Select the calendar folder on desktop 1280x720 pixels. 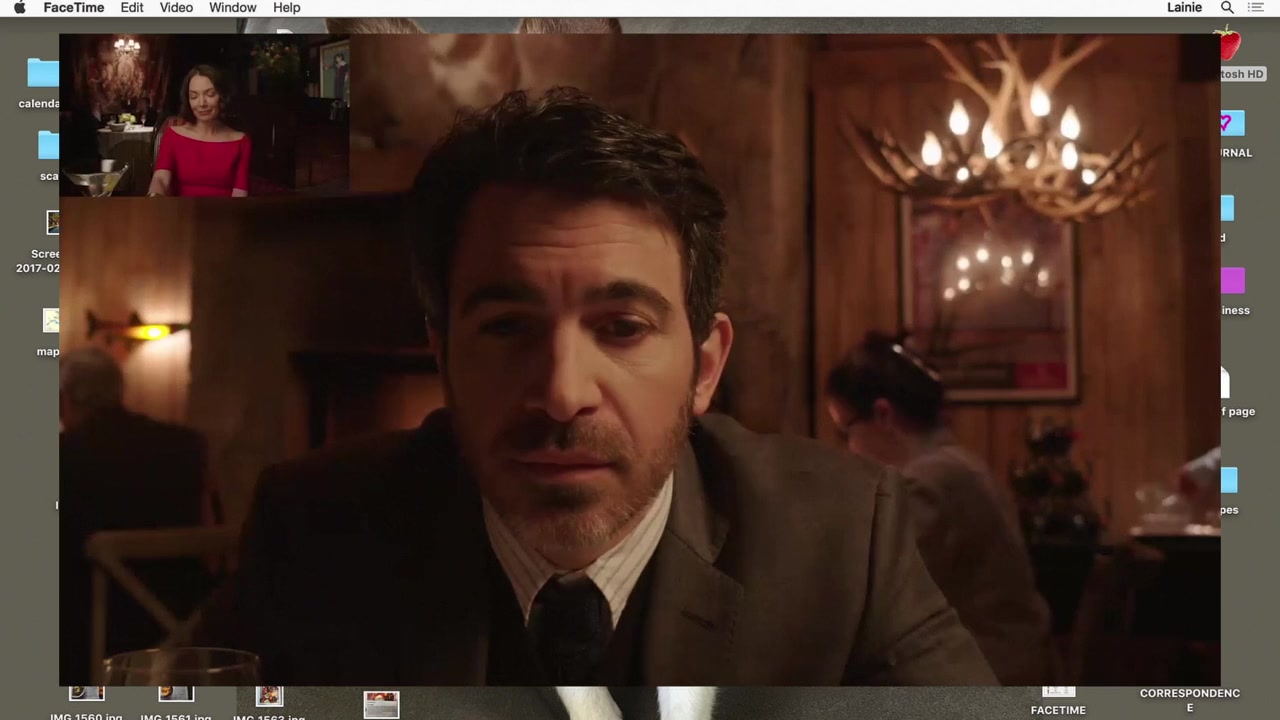[42, 73]
